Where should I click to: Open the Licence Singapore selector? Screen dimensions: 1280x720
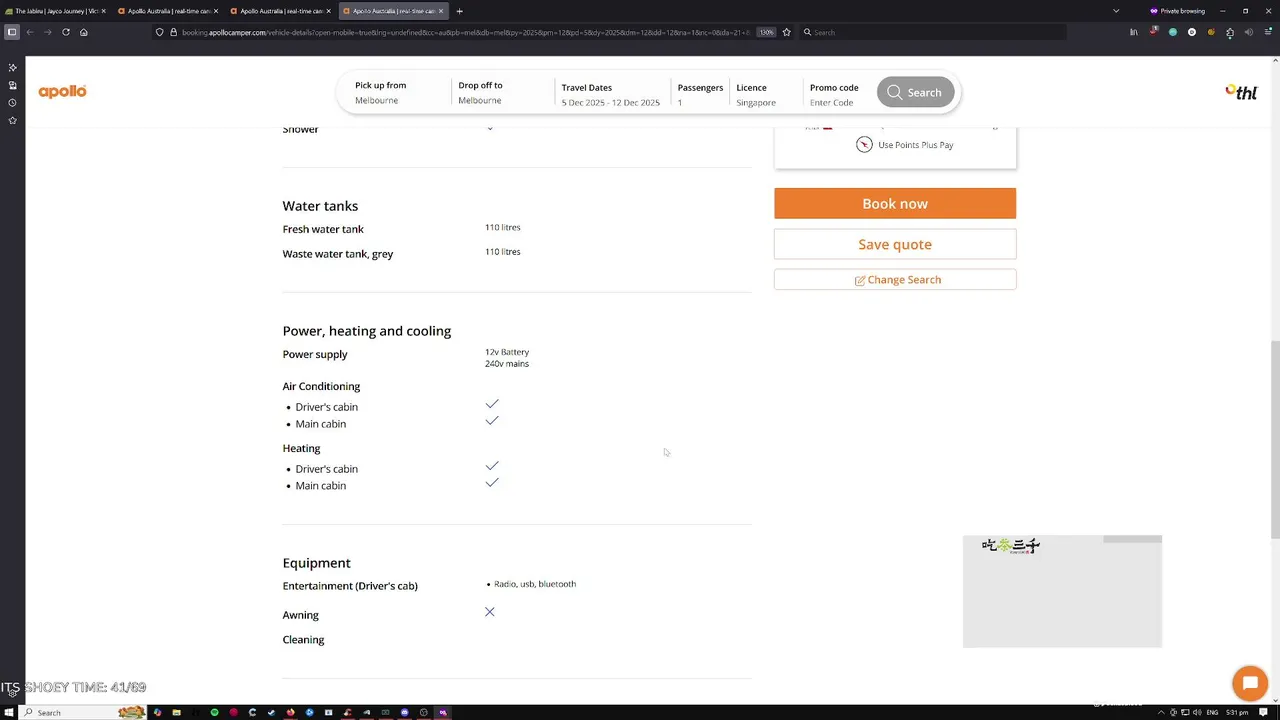(x=757, y=94)
